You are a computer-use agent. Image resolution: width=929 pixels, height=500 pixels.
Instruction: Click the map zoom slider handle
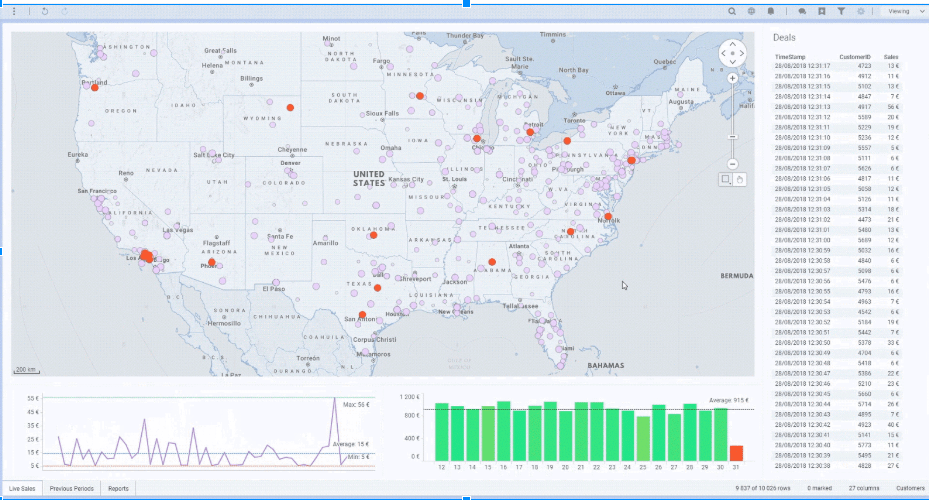coord(733,137)
